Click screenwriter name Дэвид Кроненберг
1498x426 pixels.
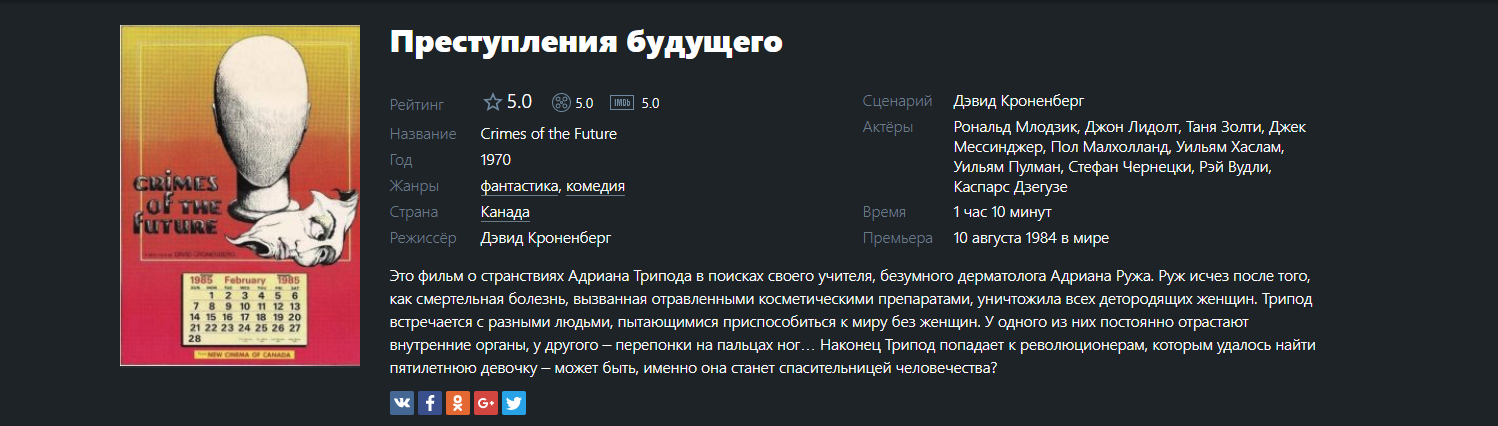coord(1019,101)
